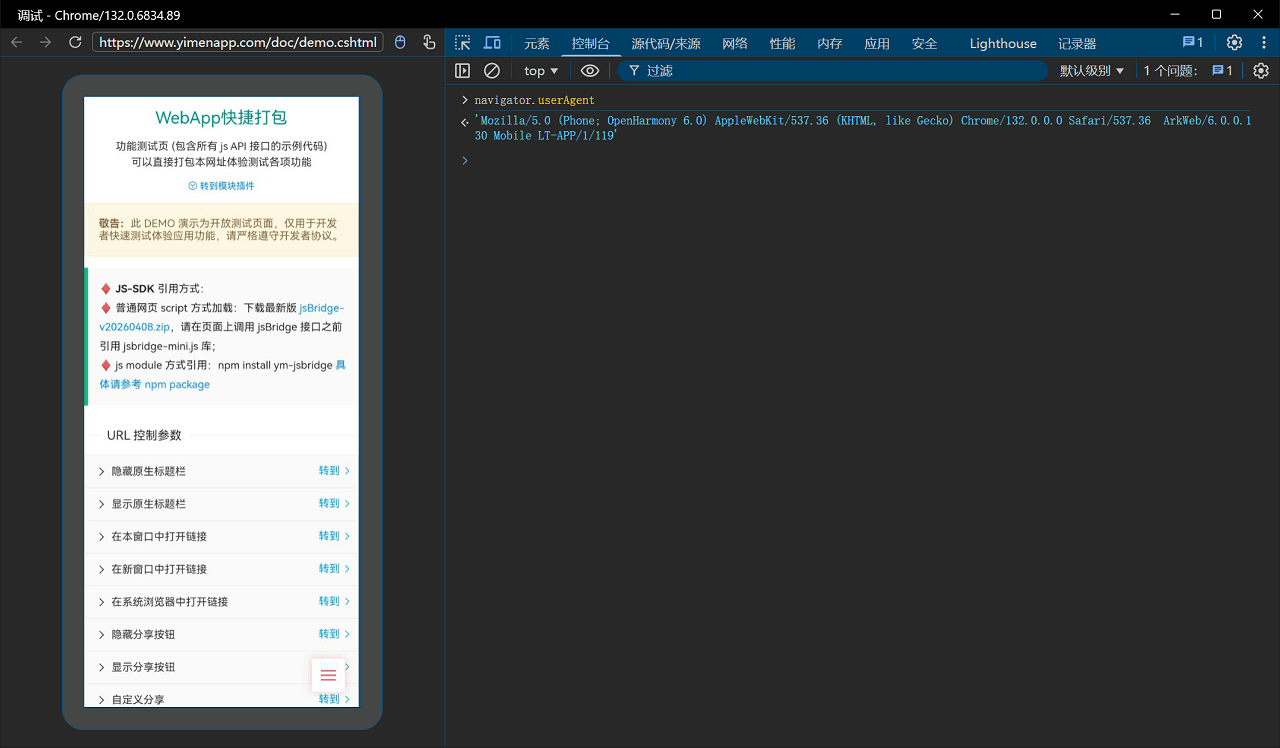1280x748 pixels.
Task: Go back with the left arrow button
Action: click(x=16, y=42)
